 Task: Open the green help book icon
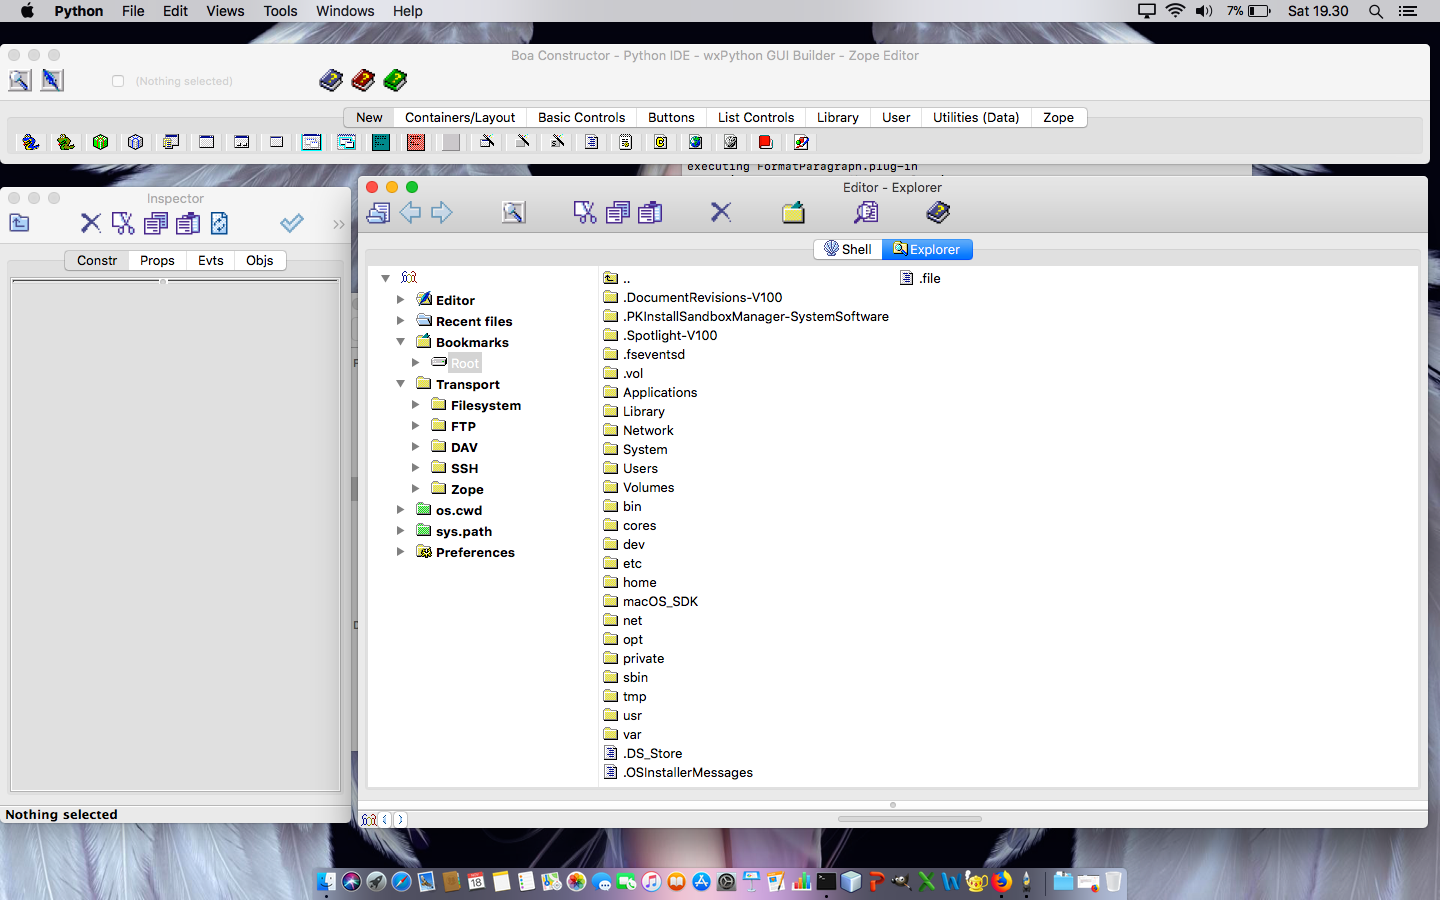tap(395, 80)
